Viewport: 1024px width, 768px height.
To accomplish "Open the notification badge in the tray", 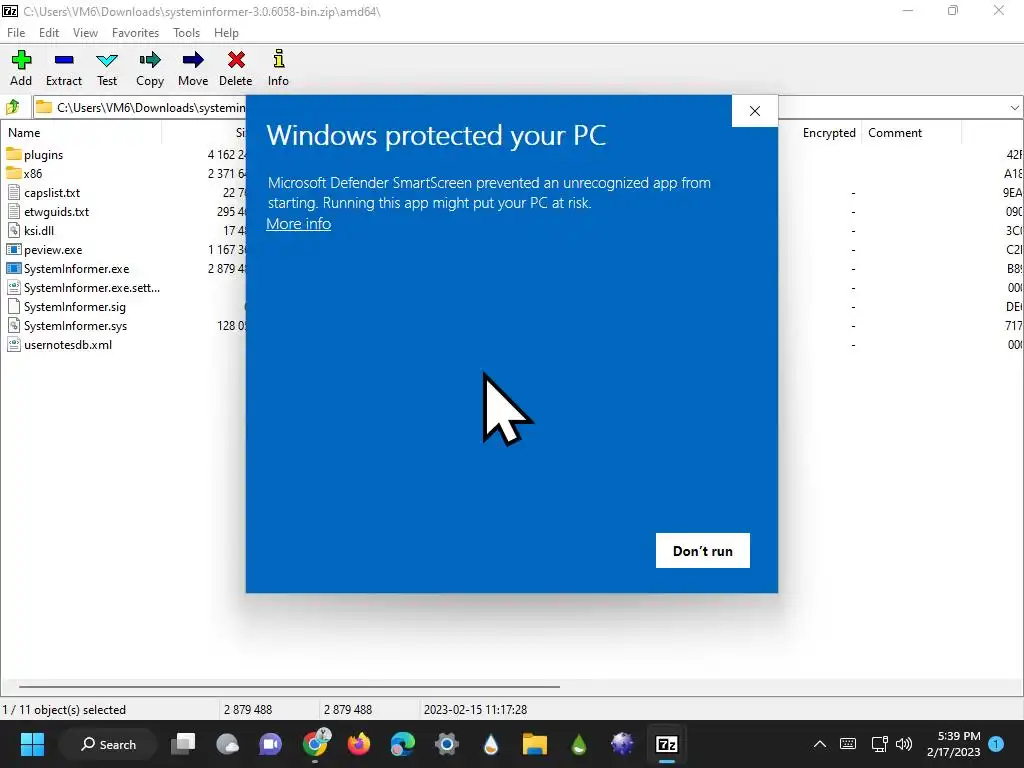I will click(x=996, y=744).
